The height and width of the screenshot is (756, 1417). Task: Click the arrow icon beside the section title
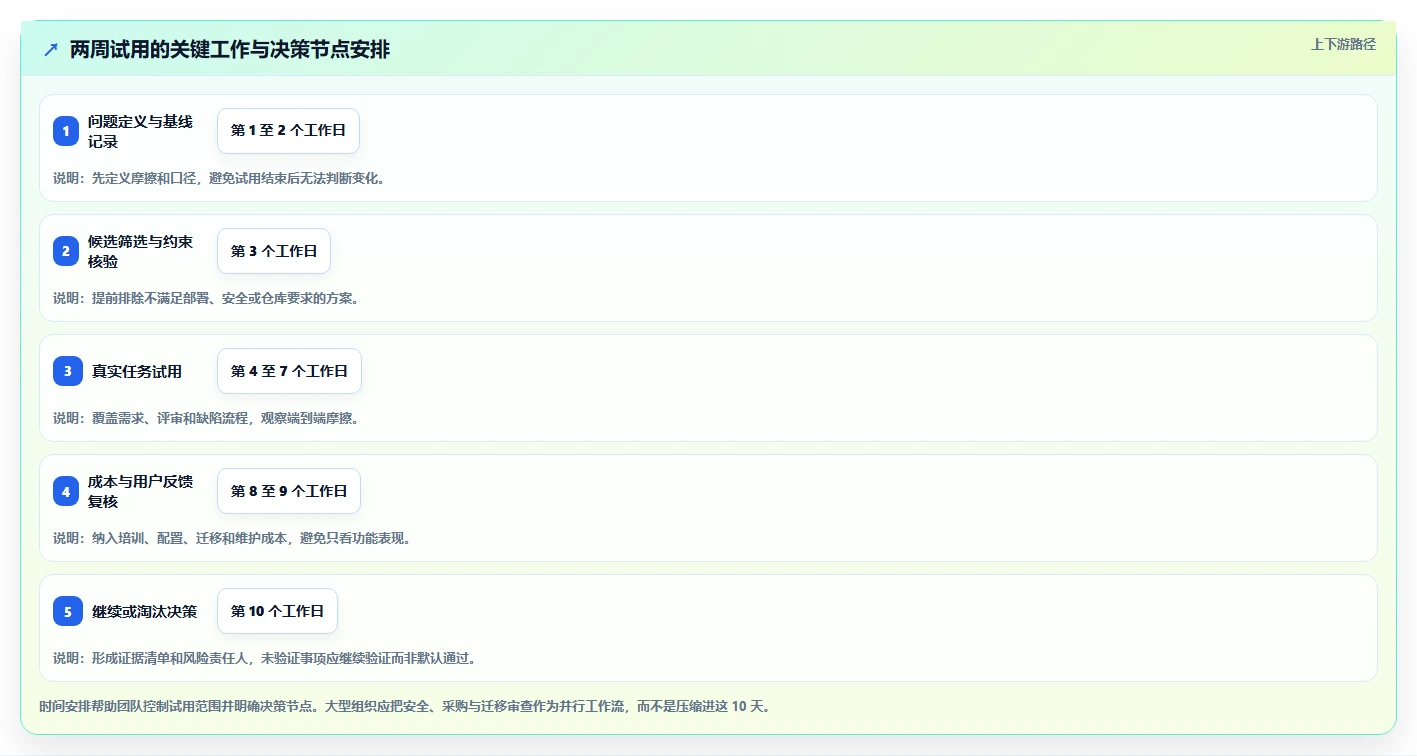[x=51, y=50]
